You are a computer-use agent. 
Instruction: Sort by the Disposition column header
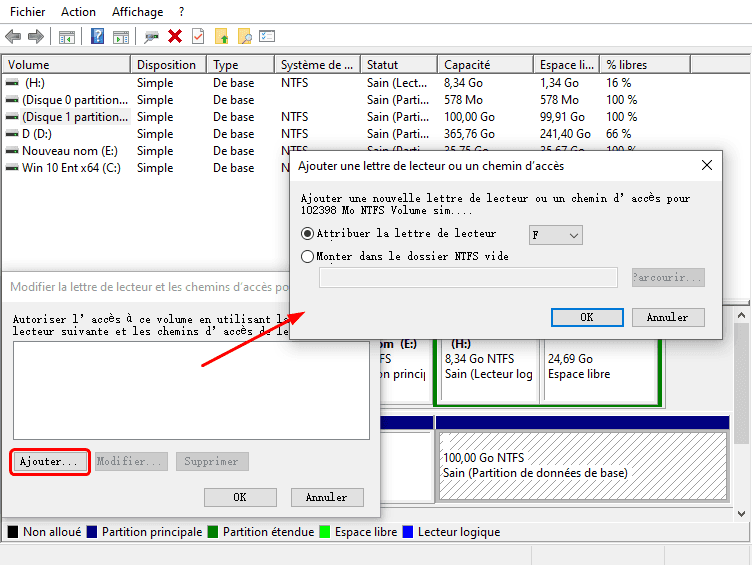coord(168,65)
